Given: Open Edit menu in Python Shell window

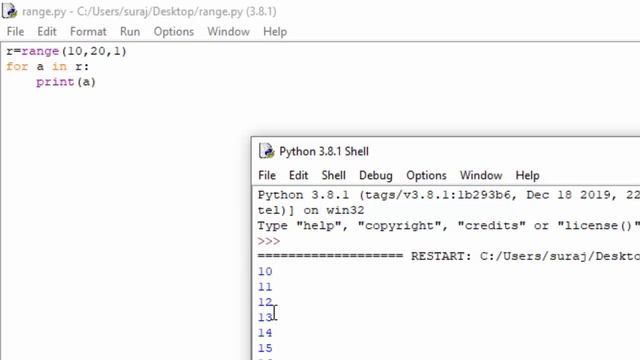Looking at the screenshot, I should (298, 176).
